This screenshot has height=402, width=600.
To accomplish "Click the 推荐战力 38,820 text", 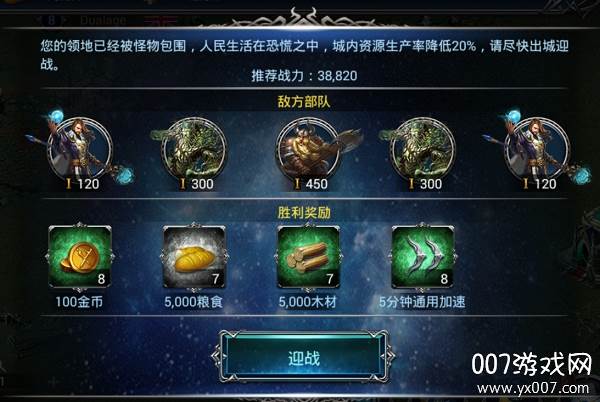I will (x=304, y=76).
